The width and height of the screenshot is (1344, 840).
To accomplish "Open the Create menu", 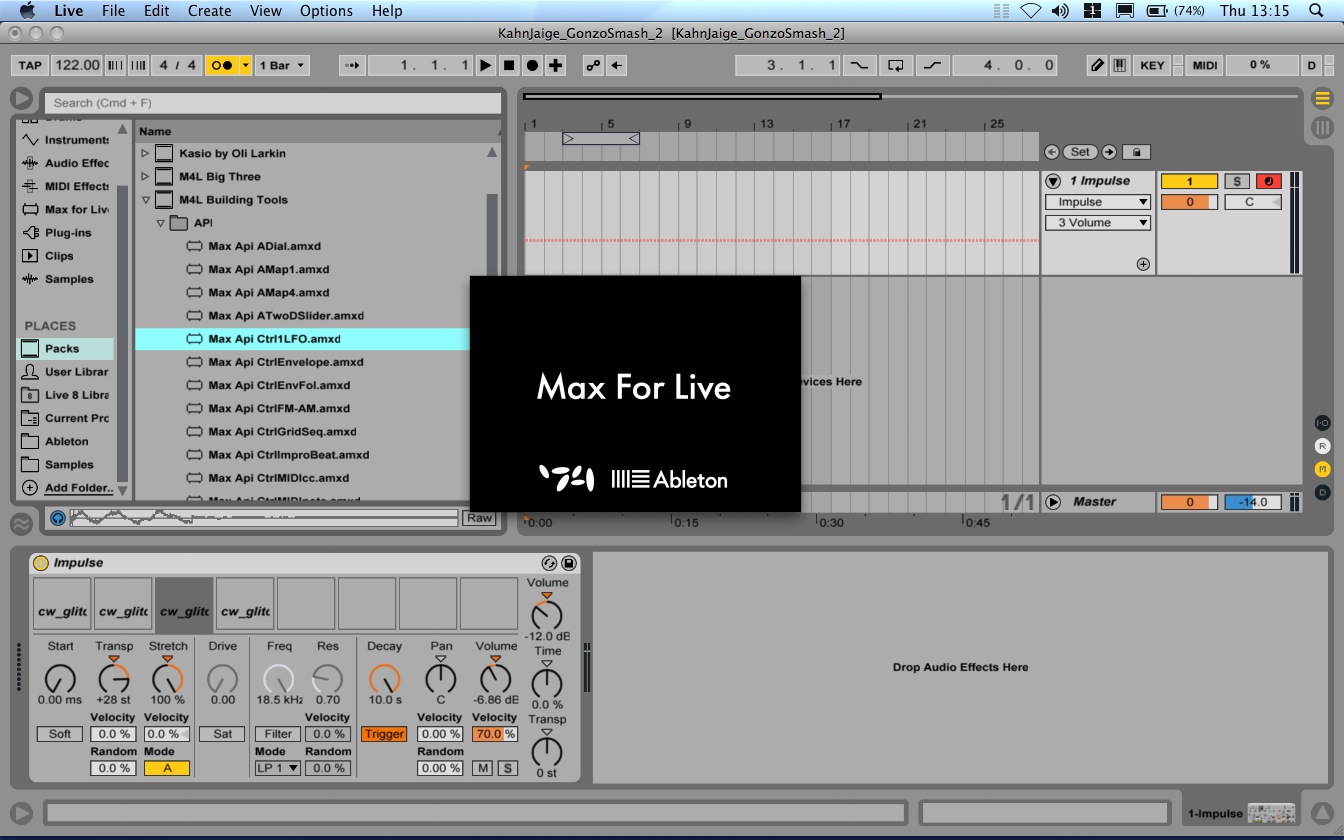I will click(209, 11).
